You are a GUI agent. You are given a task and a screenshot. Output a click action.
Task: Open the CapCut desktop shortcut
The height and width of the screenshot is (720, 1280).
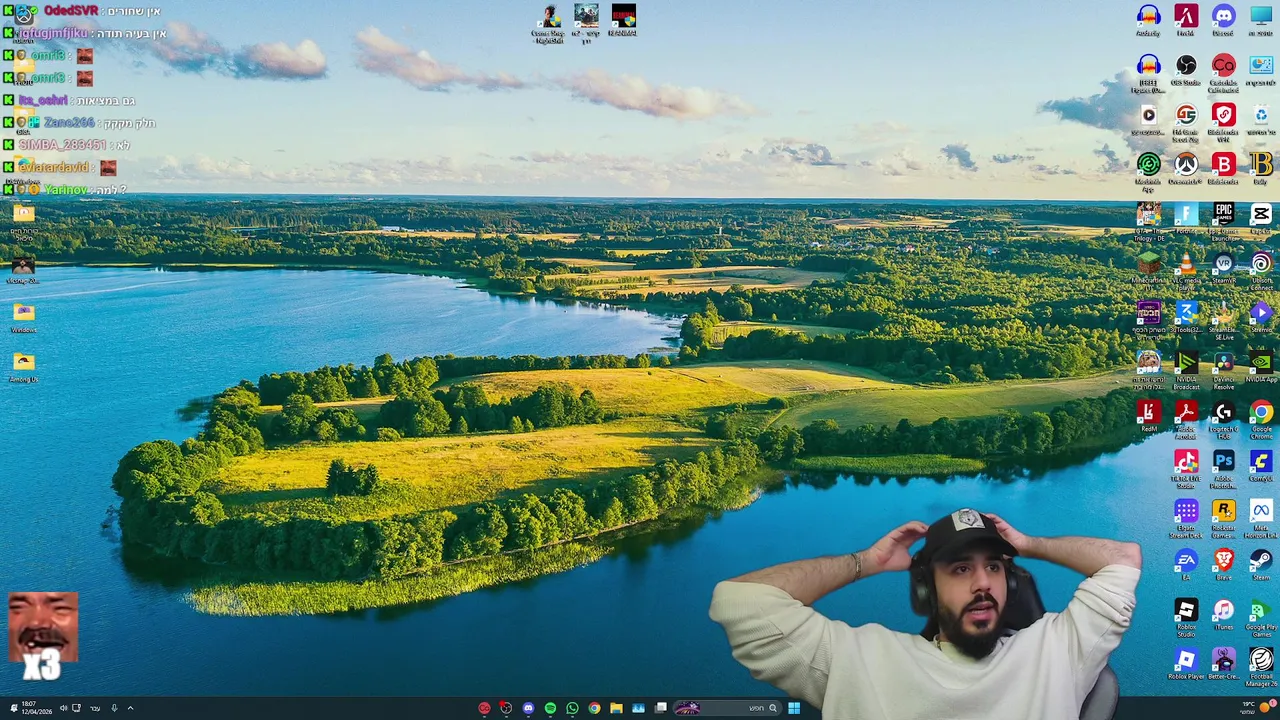(1261, 215)
